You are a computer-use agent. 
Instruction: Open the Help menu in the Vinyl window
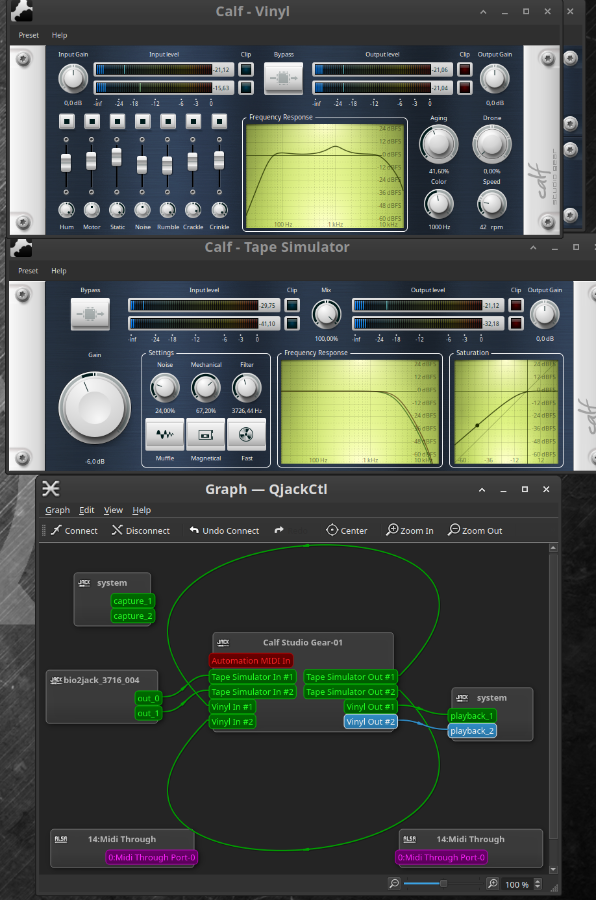pos(59,35)
